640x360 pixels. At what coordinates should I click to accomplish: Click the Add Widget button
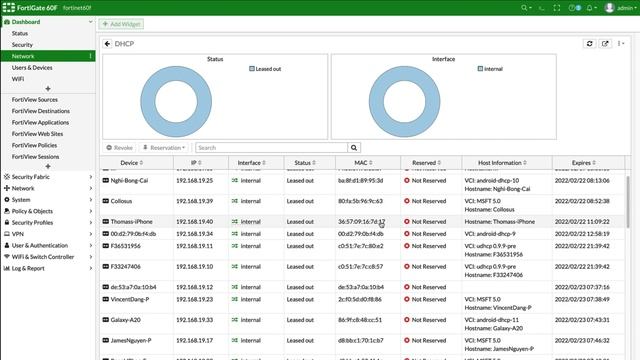121,24
